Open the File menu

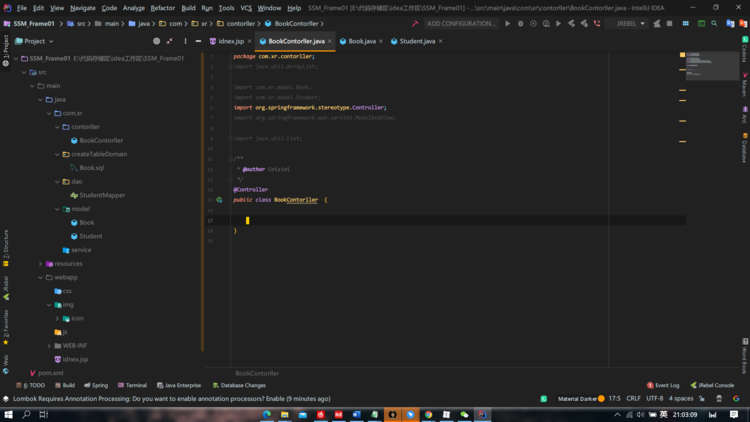(22, 8)
